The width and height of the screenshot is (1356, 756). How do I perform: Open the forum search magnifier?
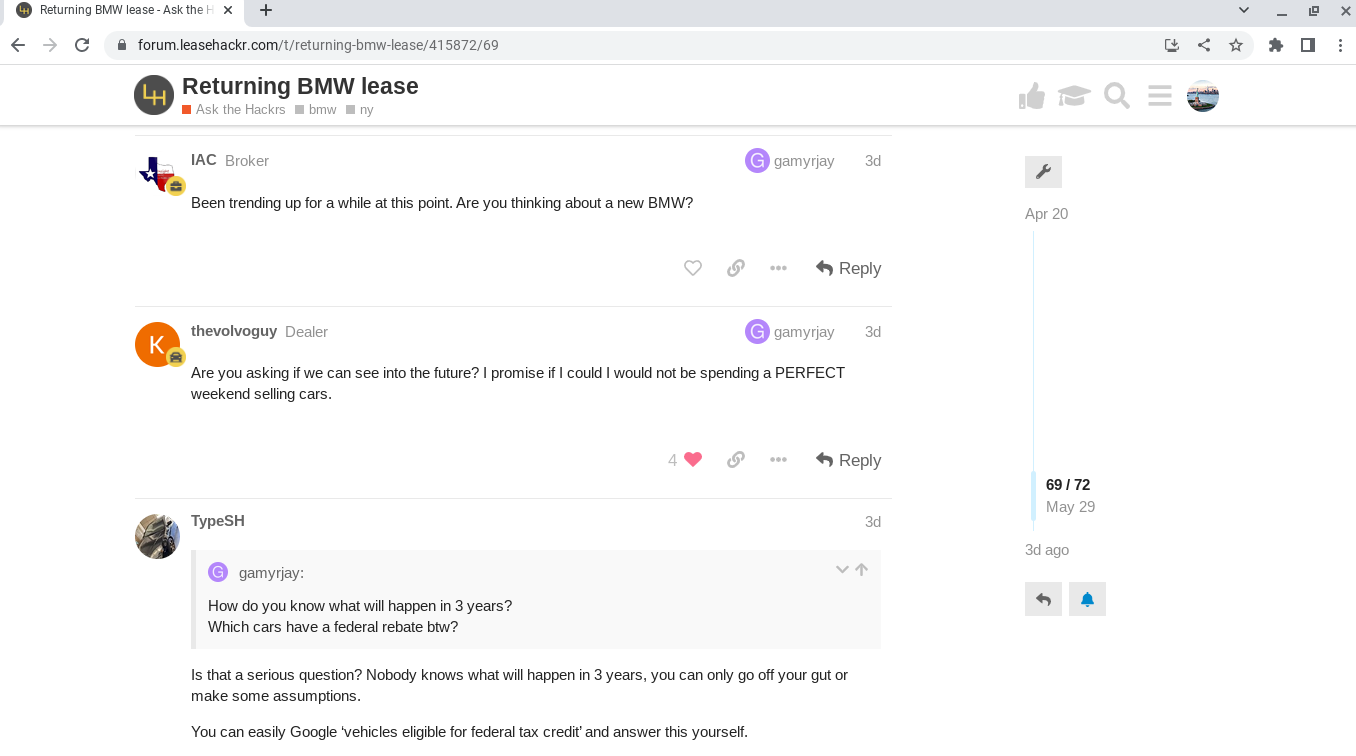tap(1117, 96)
